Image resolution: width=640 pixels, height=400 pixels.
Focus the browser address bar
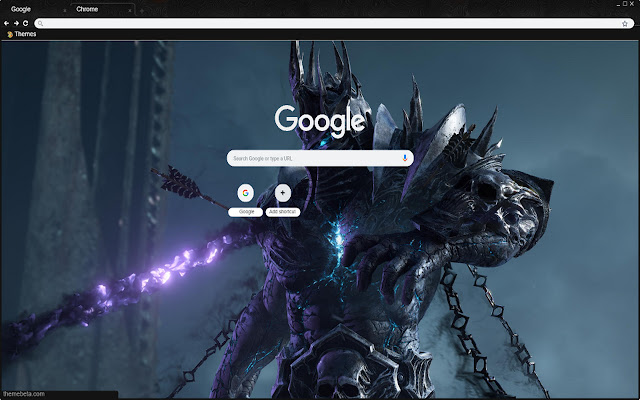click(x=334, y=24)
